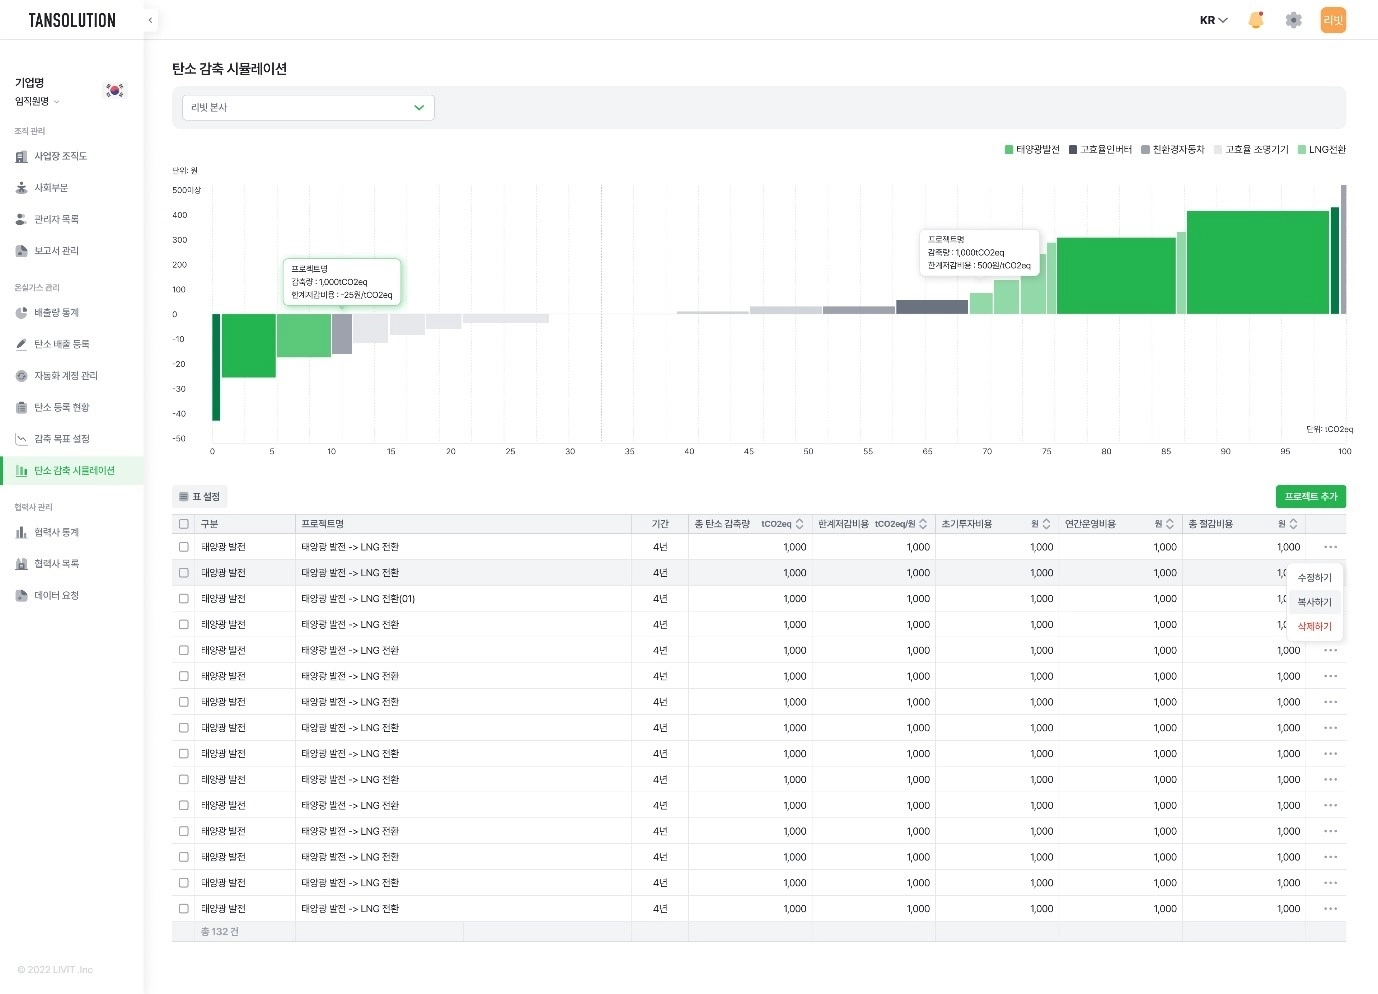The image size is (1378, 994).
Task: Choose 수정하기 from the context menu
Action: [1314, 578]
